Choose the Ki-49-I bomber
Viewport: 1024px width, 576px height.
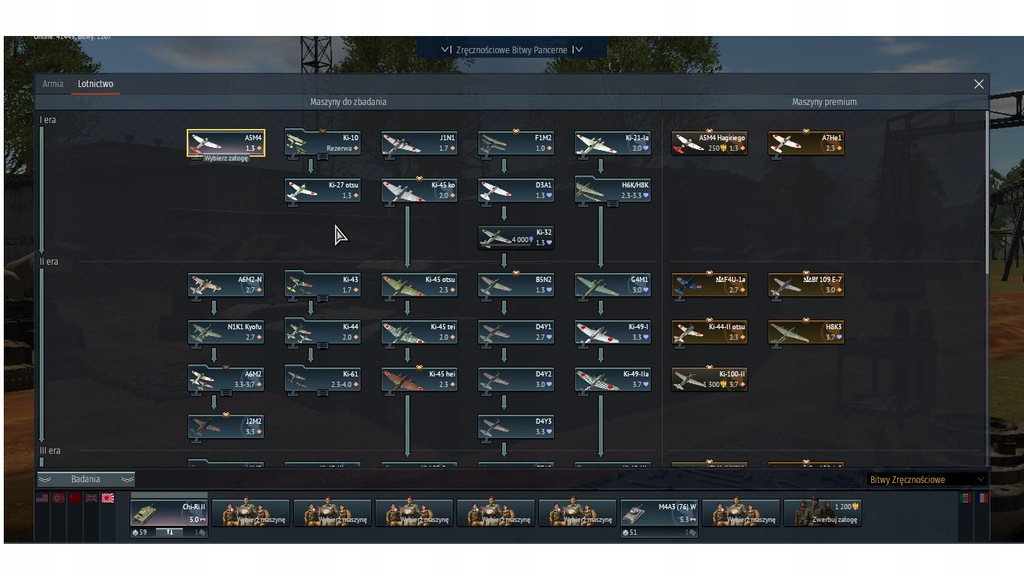[x=613, y=332]
